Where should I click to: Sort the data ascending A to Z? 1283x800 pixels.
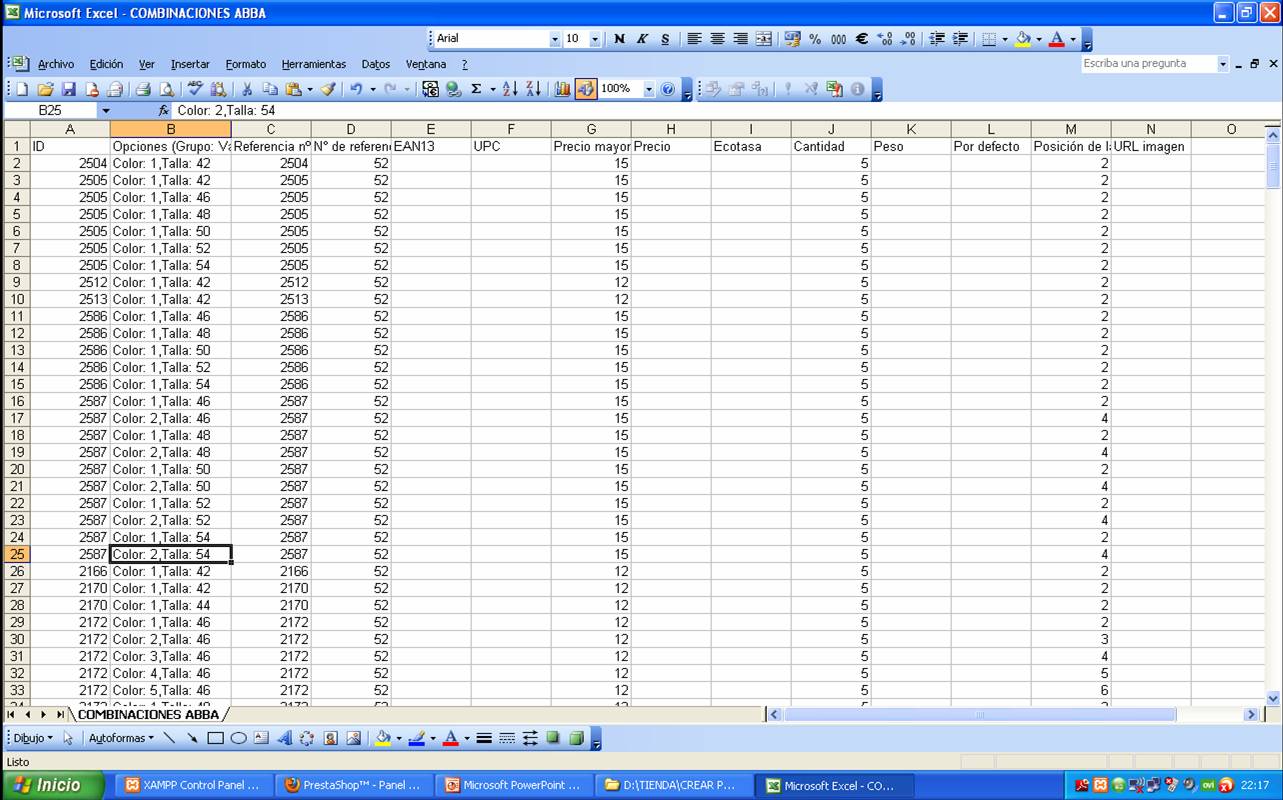(x=510, y=89)
